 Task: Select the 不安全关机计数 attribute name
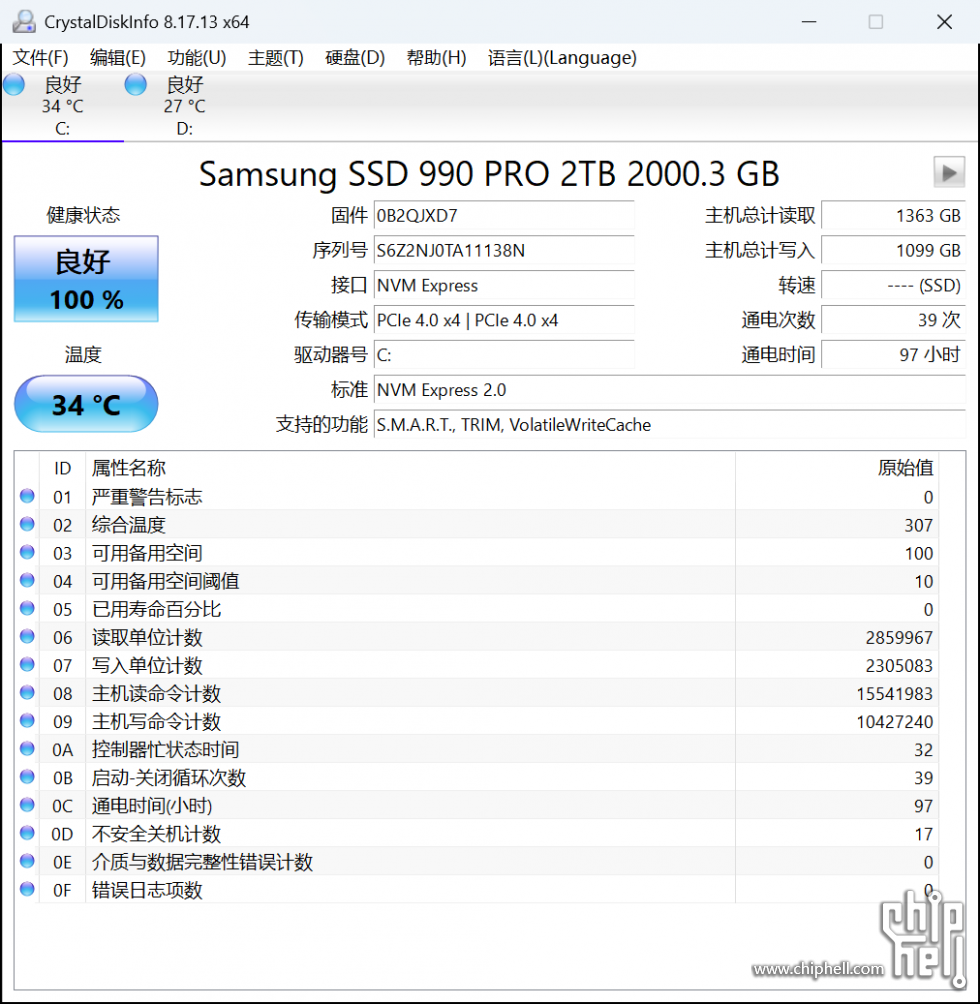(156, 834)
